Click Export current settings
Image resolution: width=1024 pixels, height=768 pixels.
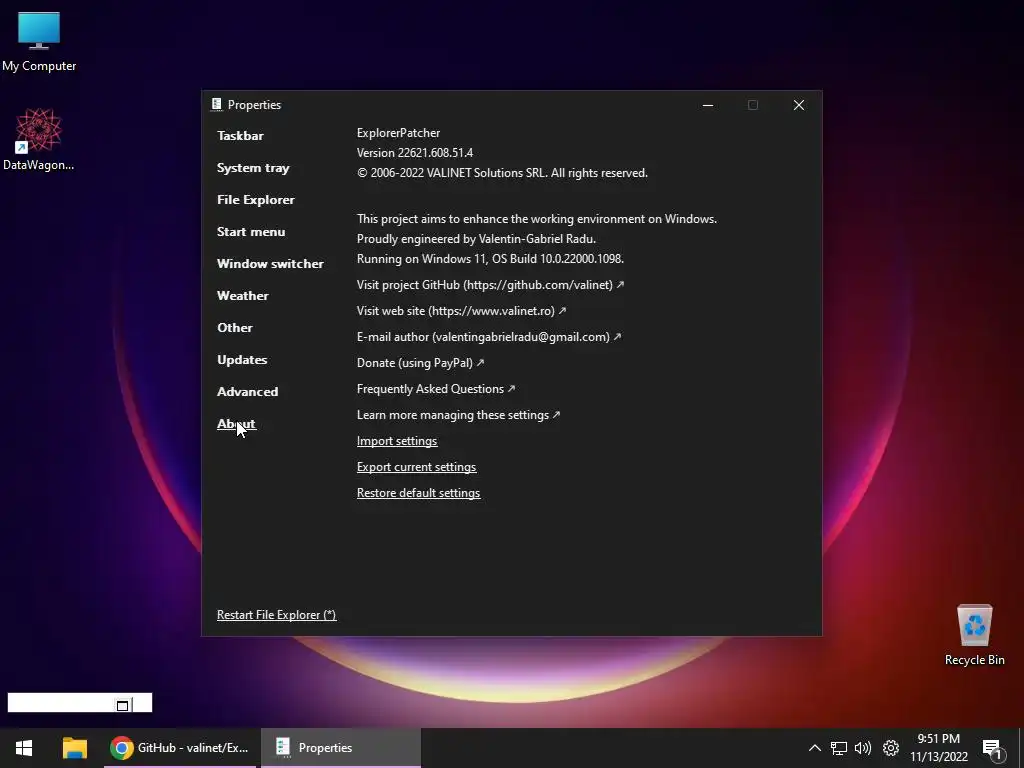point(416,468)
